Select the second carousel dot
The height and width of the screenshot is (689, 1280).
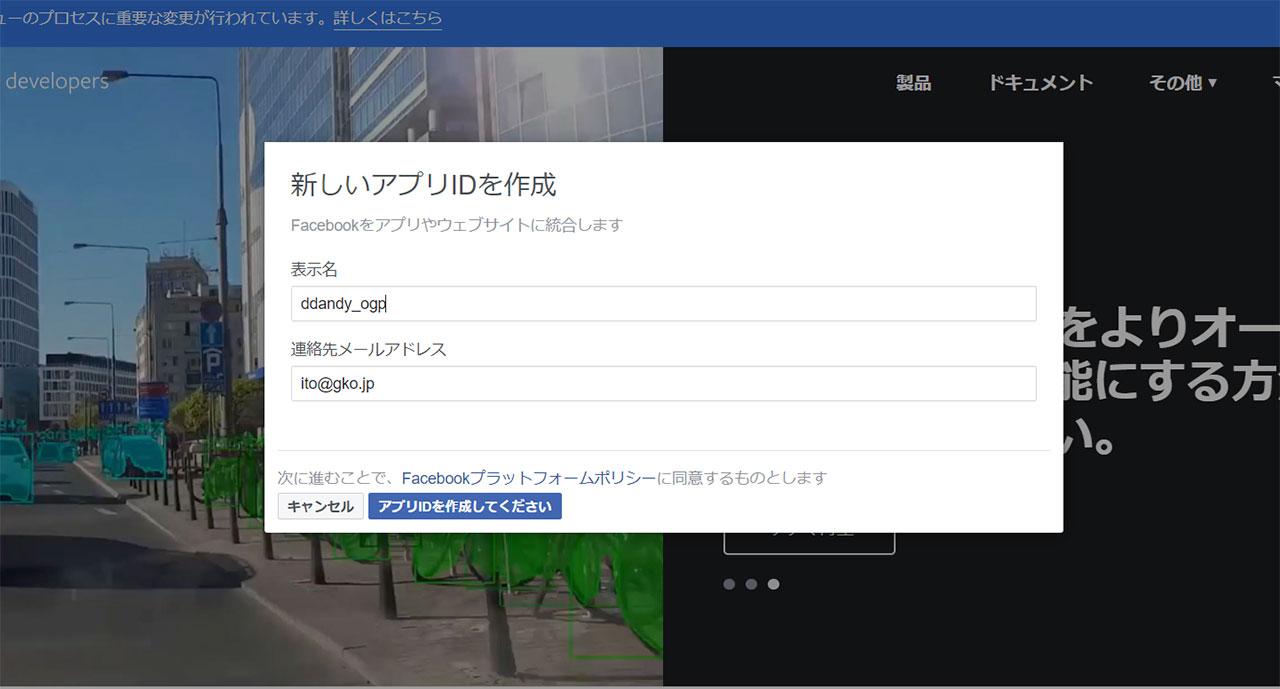tap(751, 584)
